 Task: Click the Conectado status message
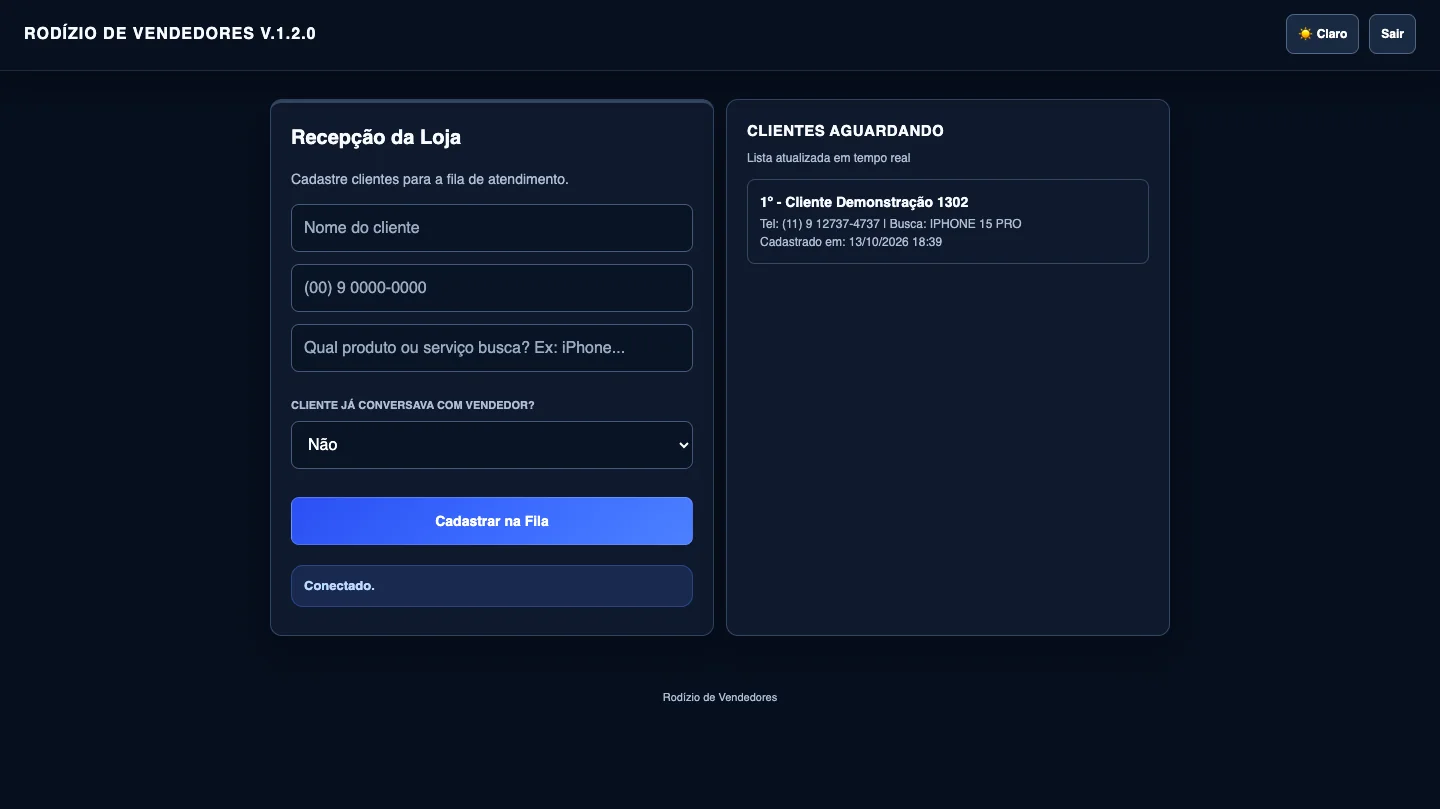(x=492, y=586)
